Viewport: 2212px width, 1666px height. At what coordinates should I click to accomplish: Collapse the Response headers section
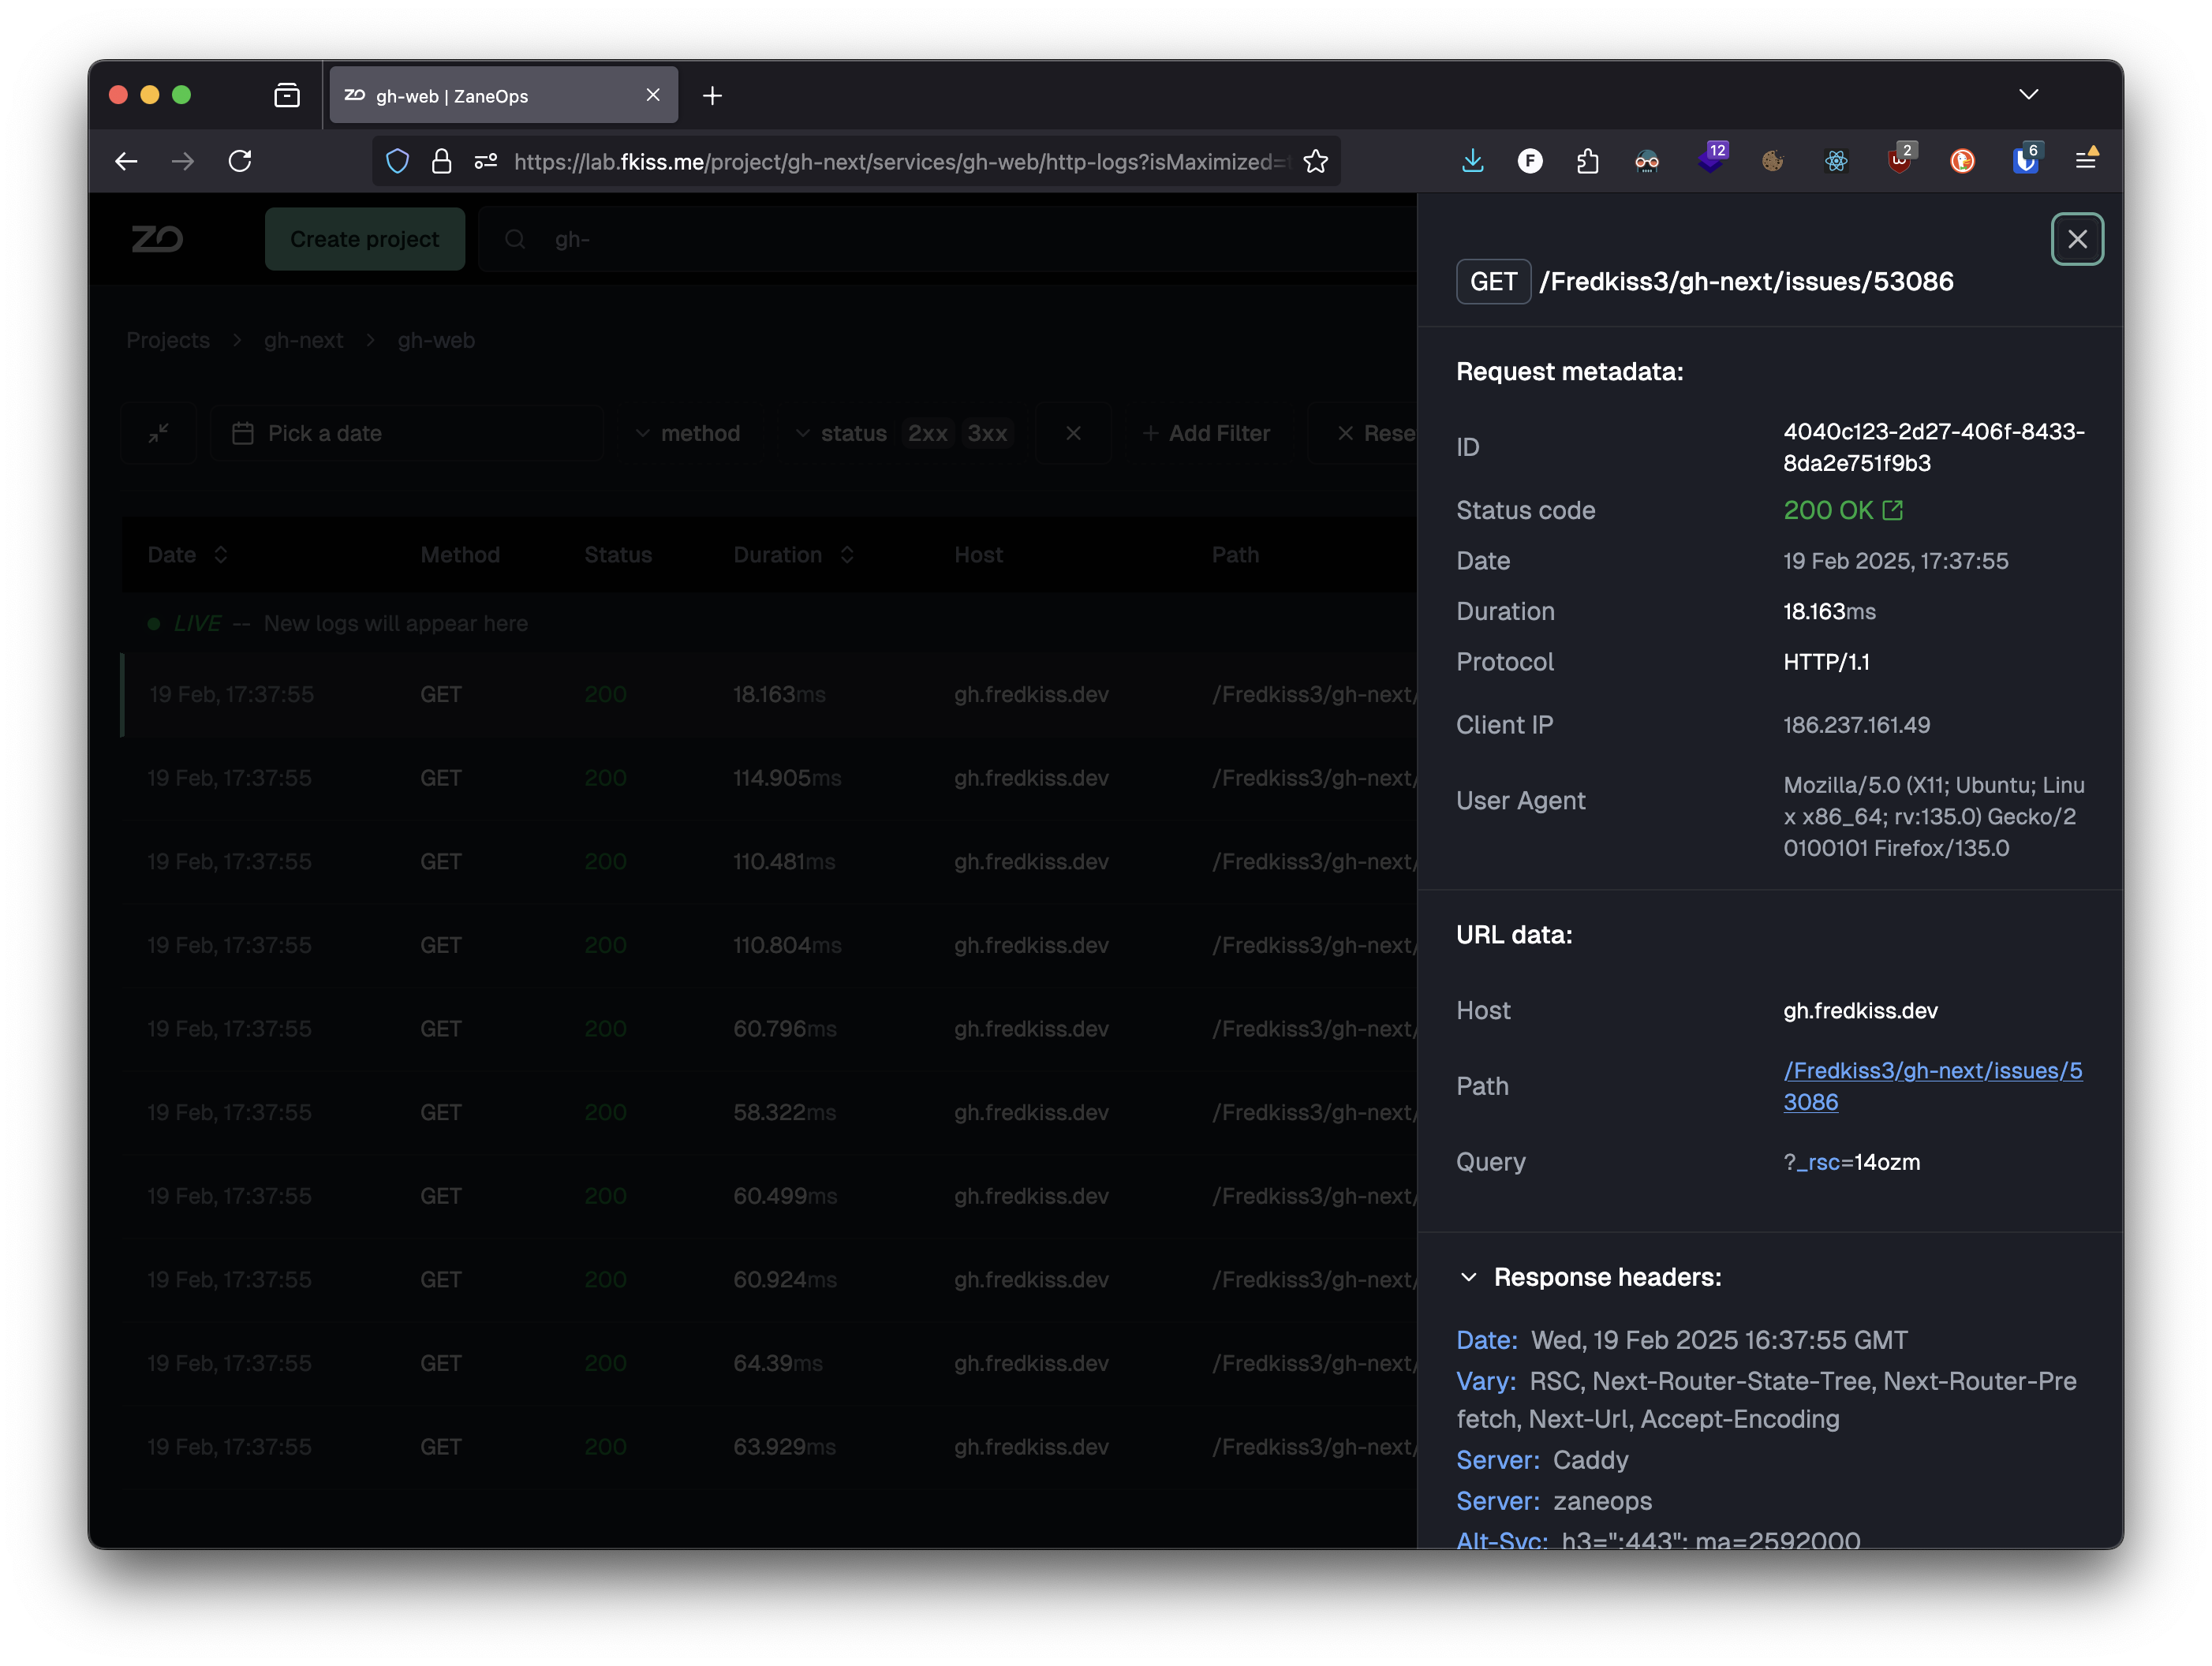click(1468, 1277)
